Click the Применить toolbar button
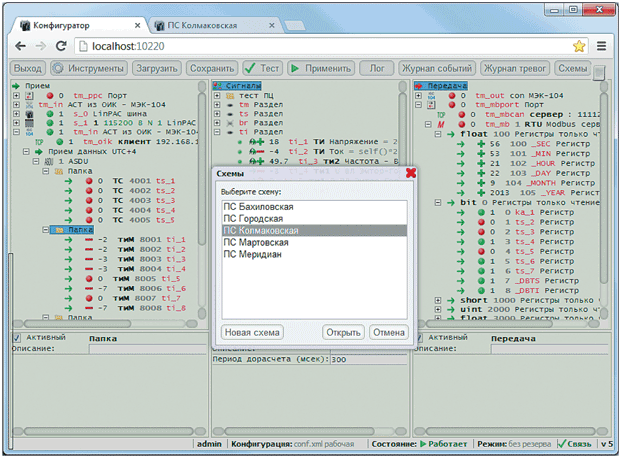This screenshot has height=457, width=620. click(321, 68)
